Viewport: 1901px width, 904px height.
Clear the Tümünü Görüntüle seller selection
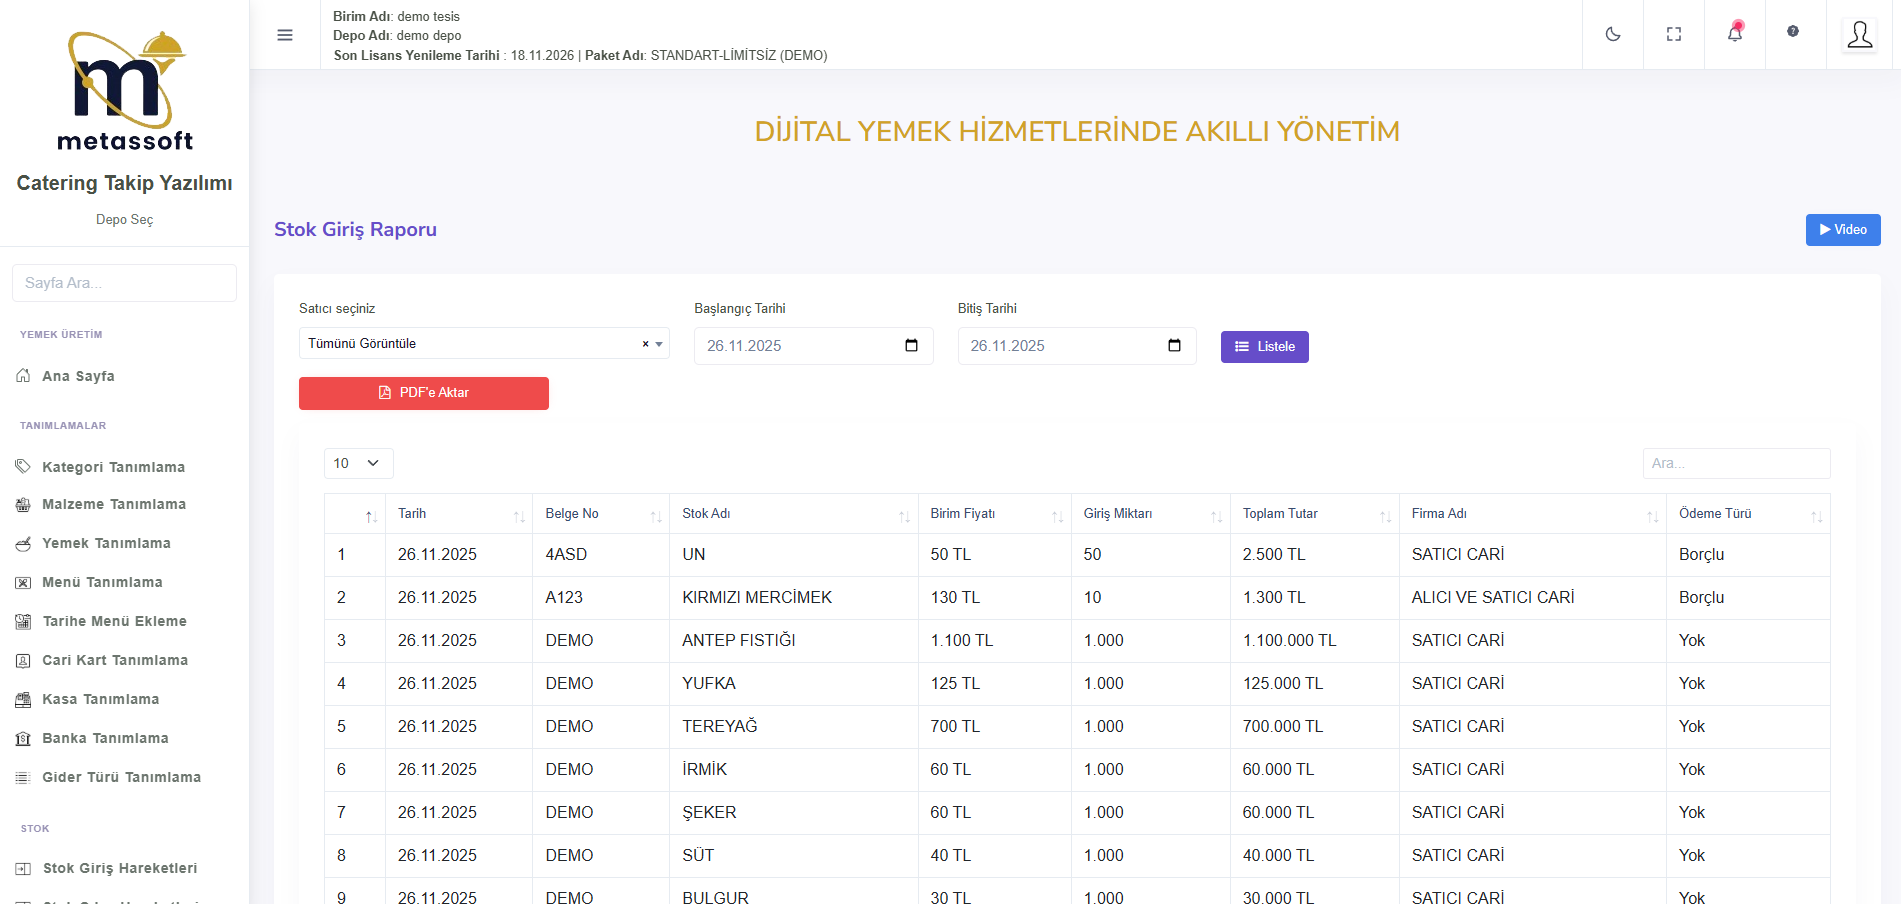point(645,344)
